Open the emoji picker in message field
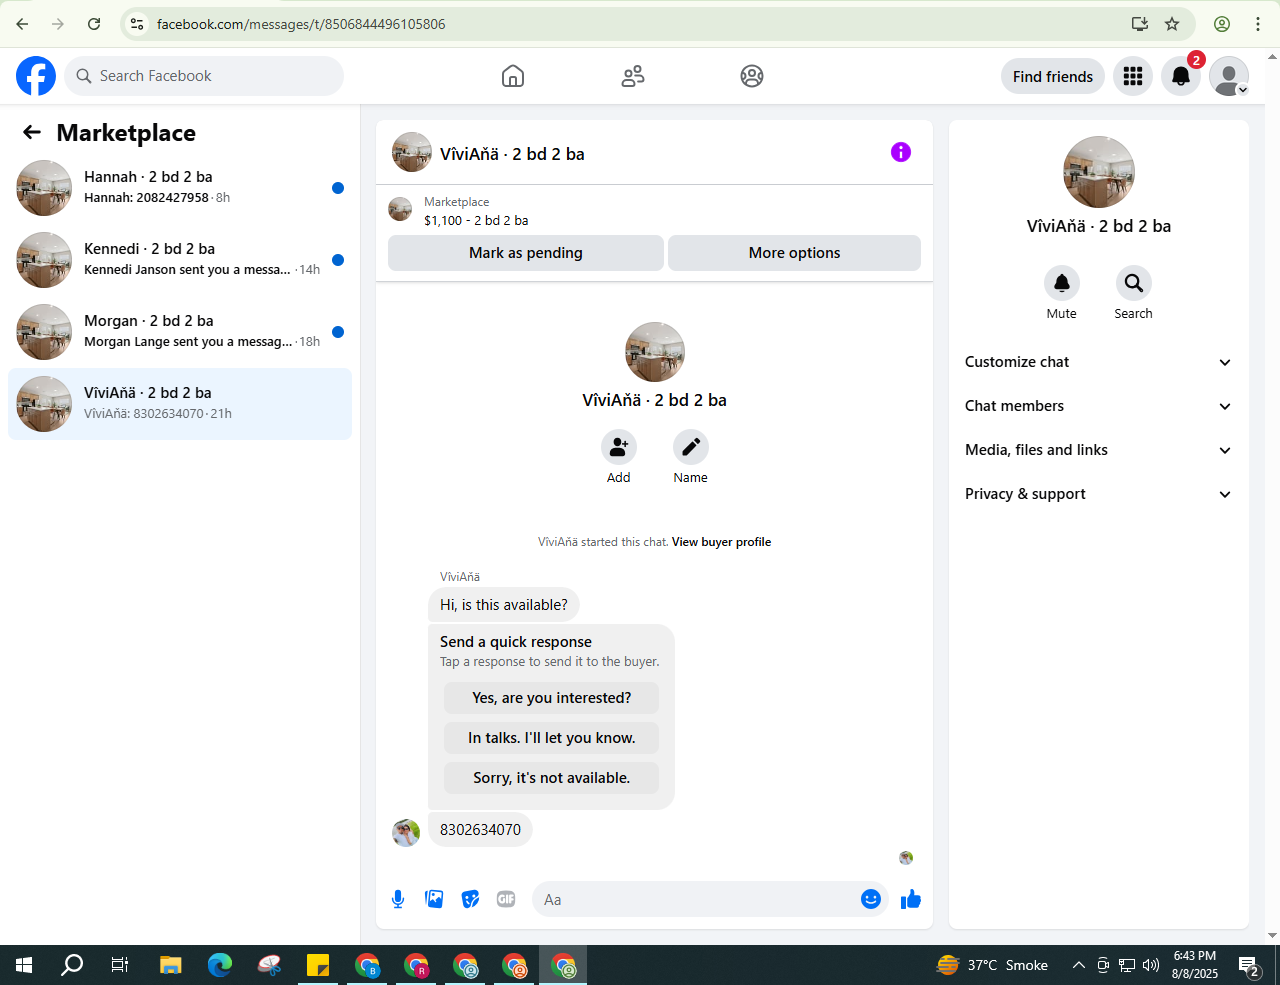The image size is (1280, 985). point(871,899)
